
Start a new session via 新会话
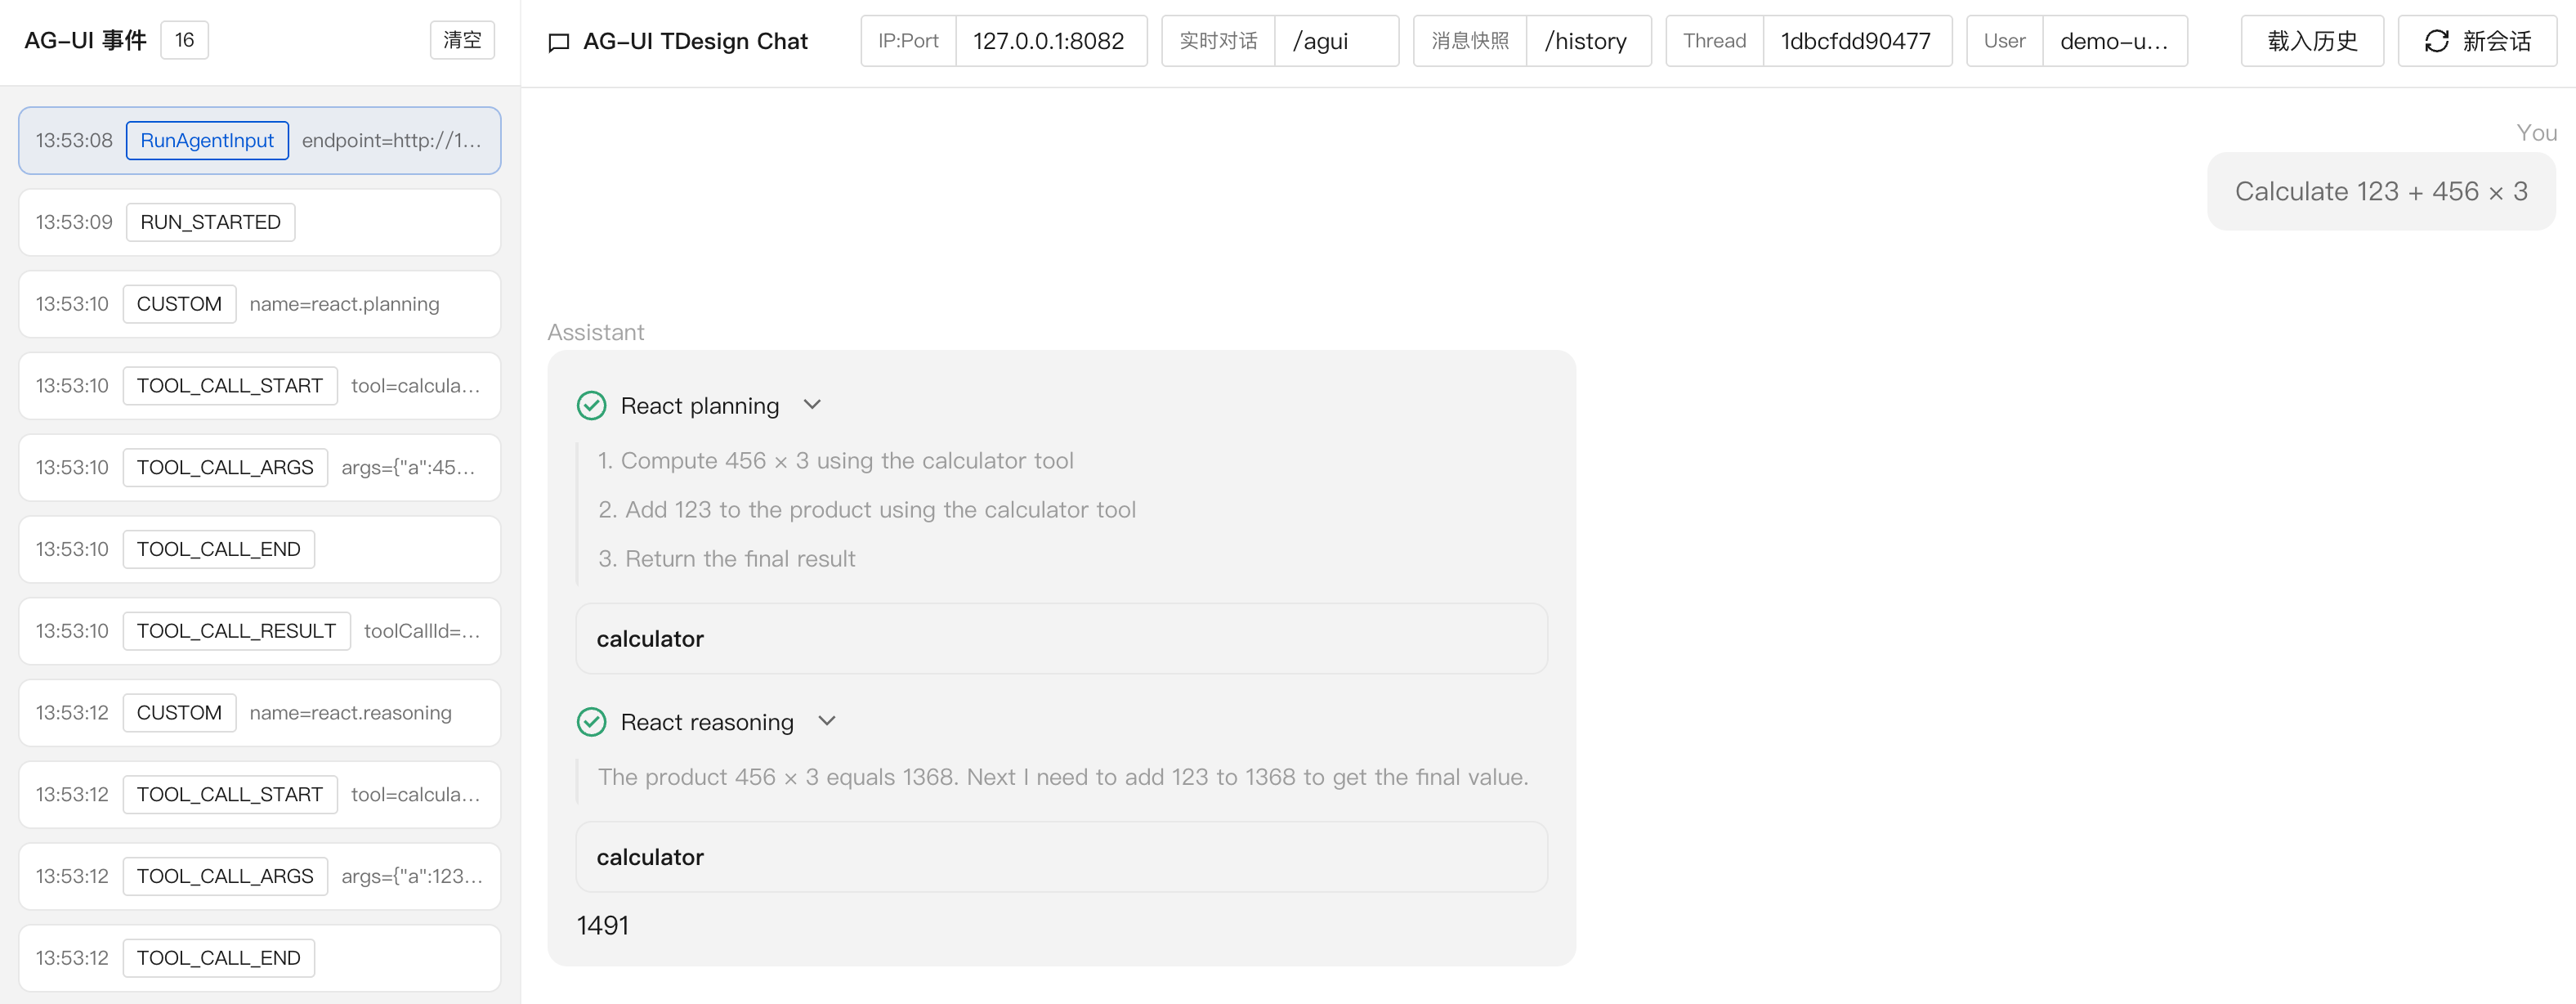2478,41
